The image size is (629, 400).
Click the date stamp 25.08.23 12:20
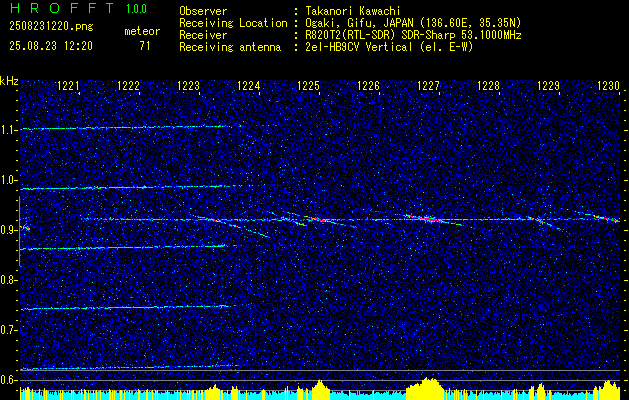(x=51, y=46)
